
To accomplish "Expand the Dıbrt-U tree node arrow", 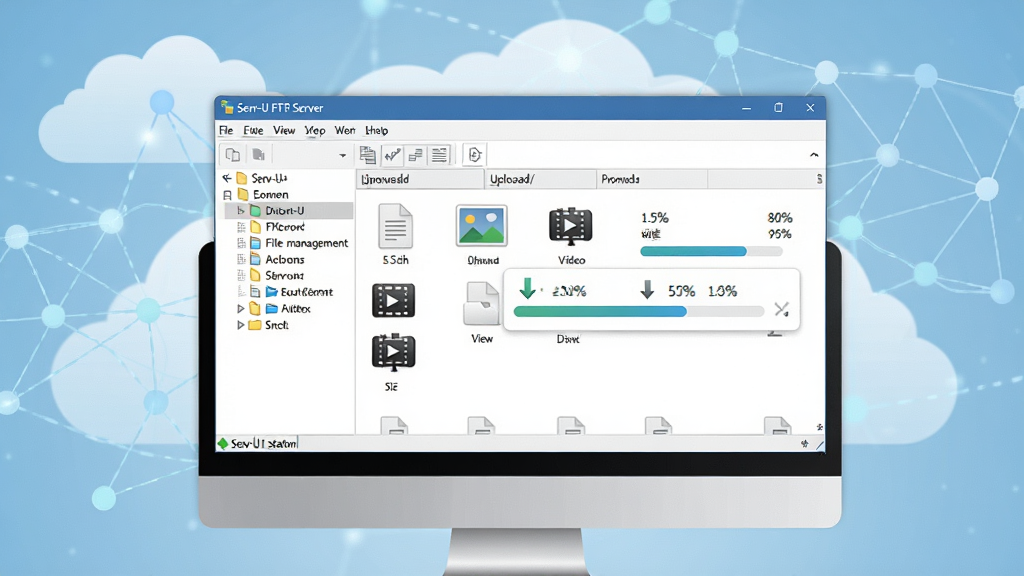I will coord(240,211).
